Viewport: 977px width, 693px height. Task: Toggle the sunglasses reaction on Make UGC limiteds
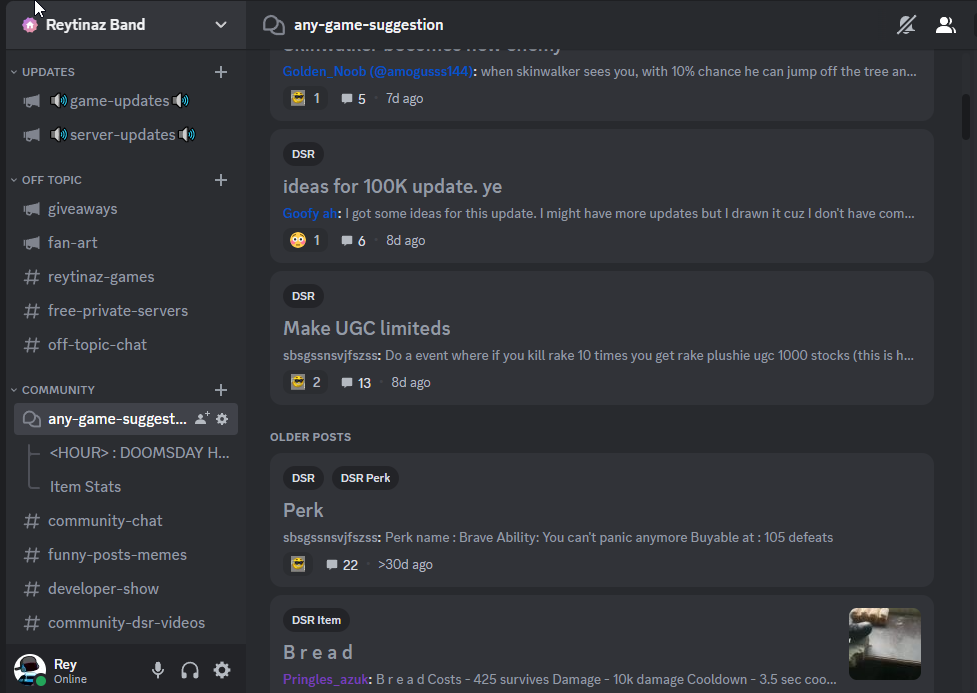click(305, 382)
